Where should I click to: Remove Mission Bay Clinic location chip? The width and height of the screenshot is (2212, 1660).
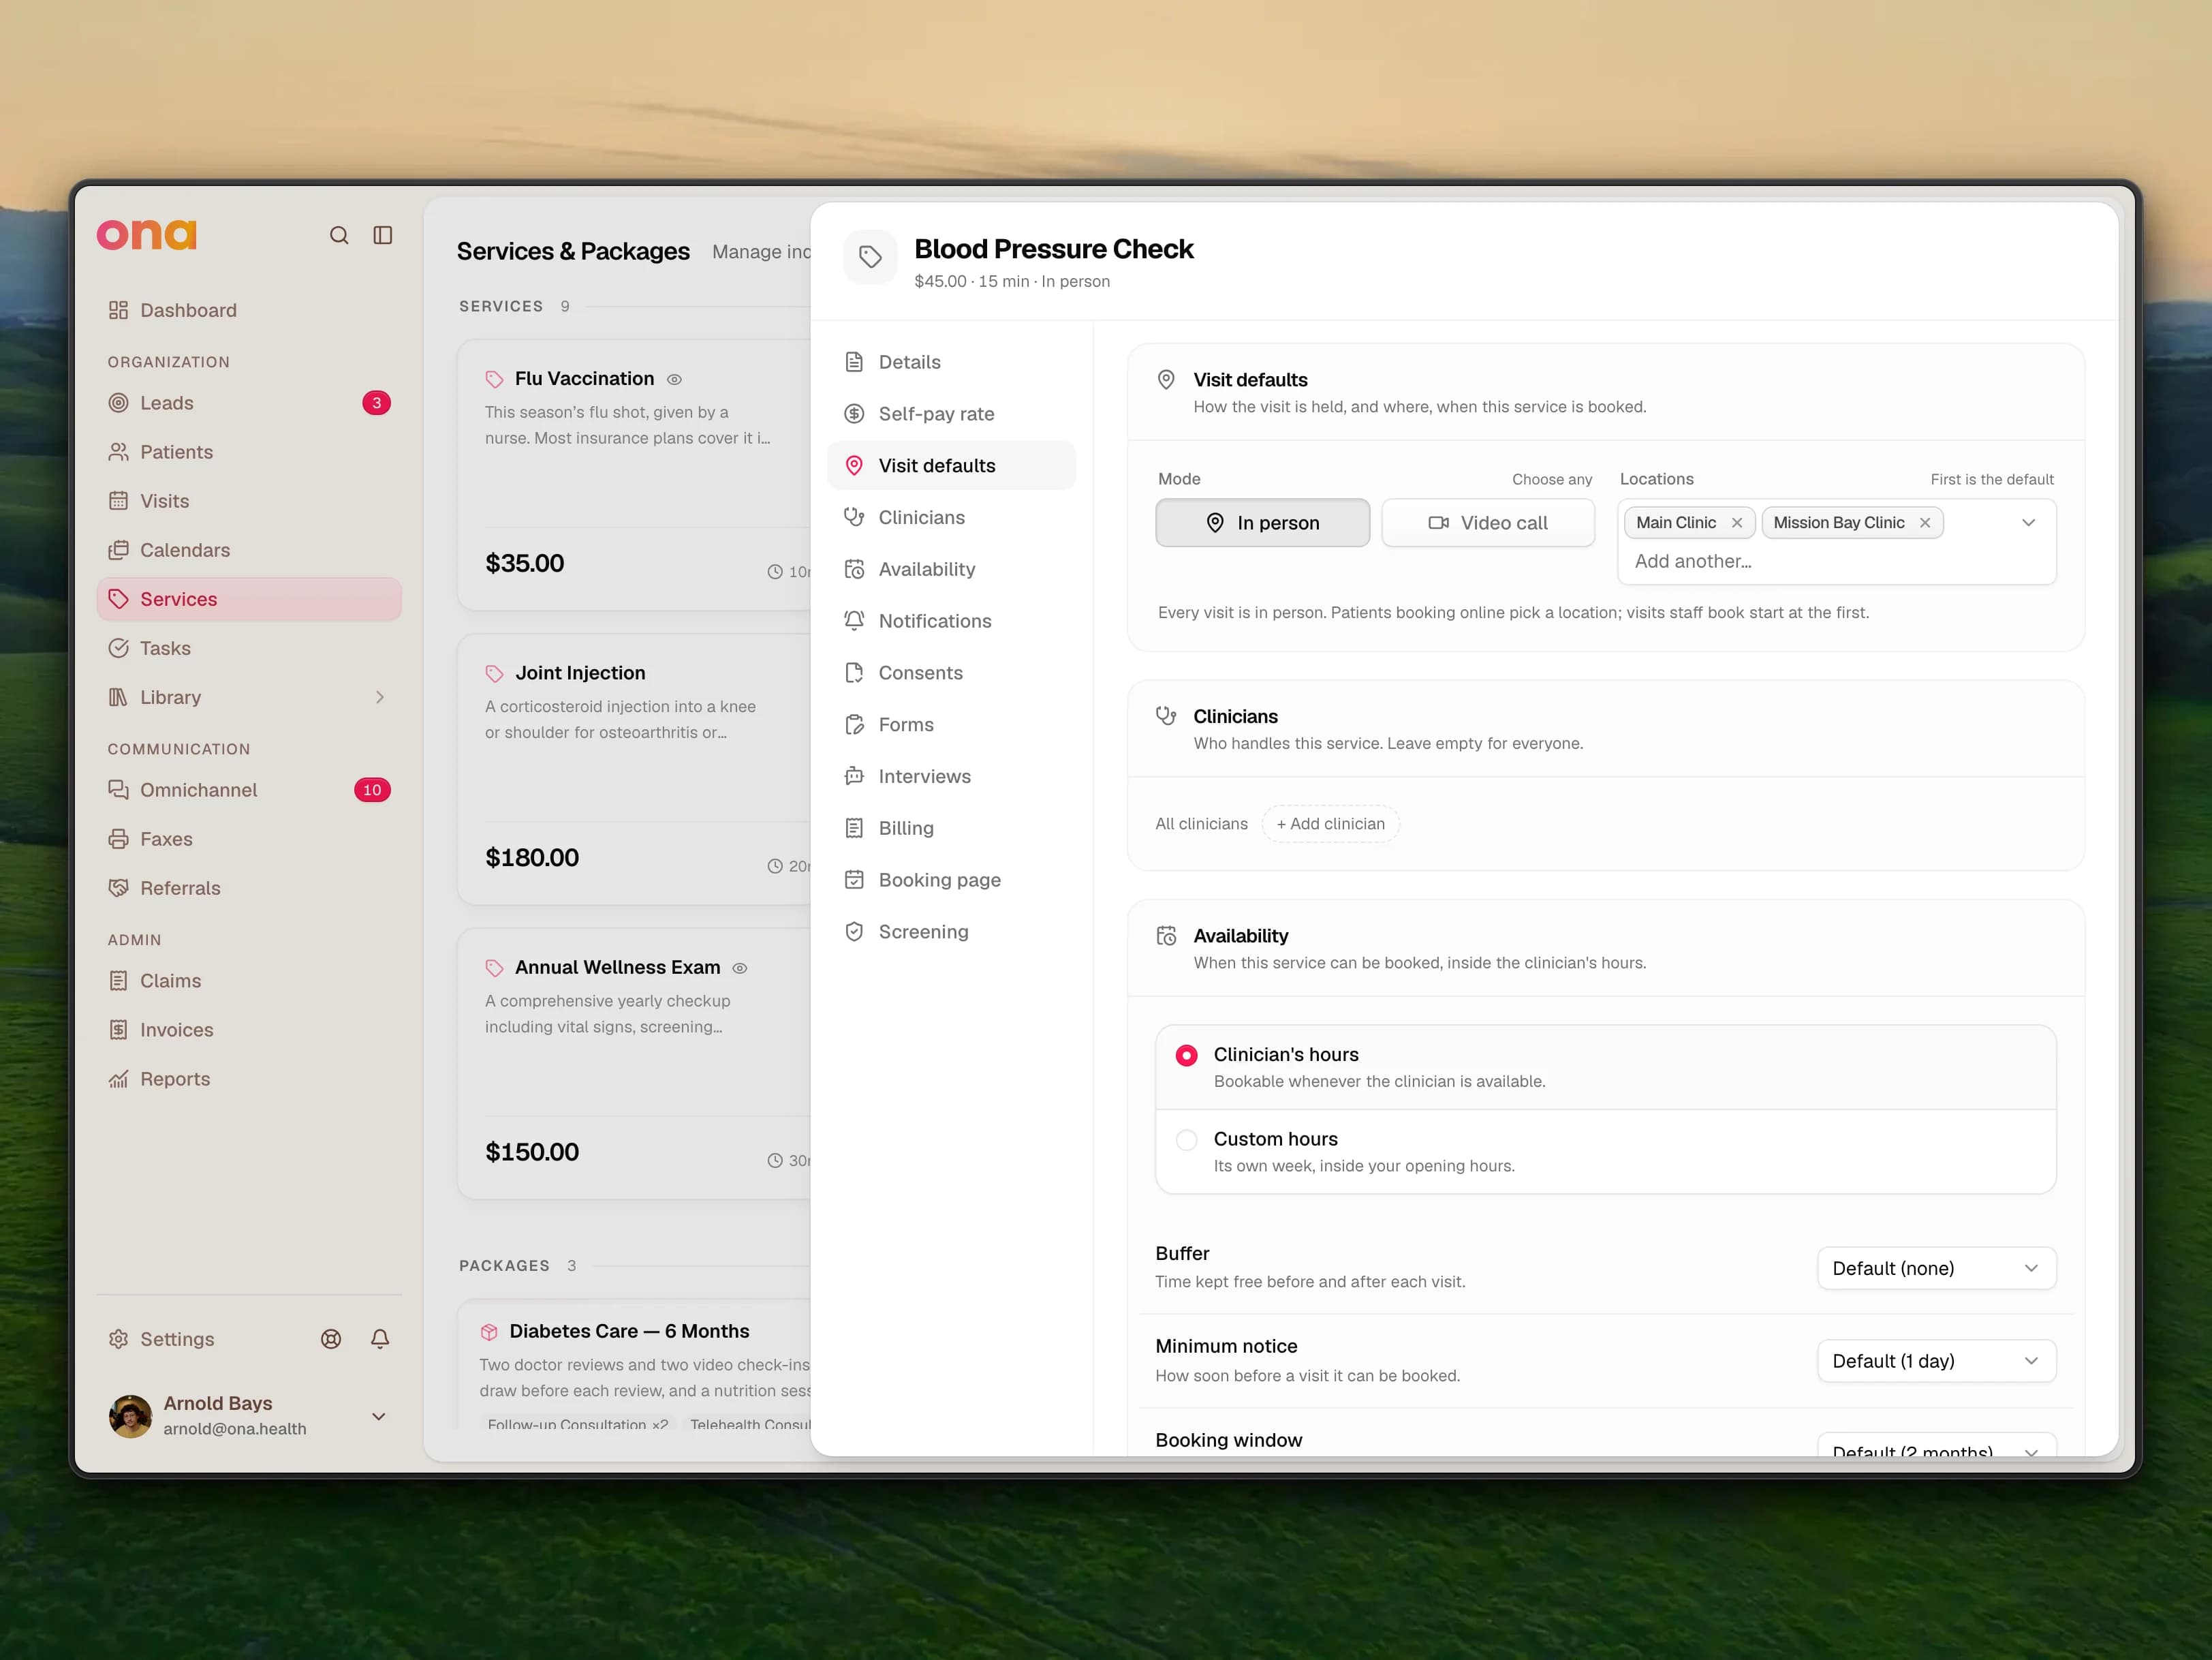[1925, 523]
